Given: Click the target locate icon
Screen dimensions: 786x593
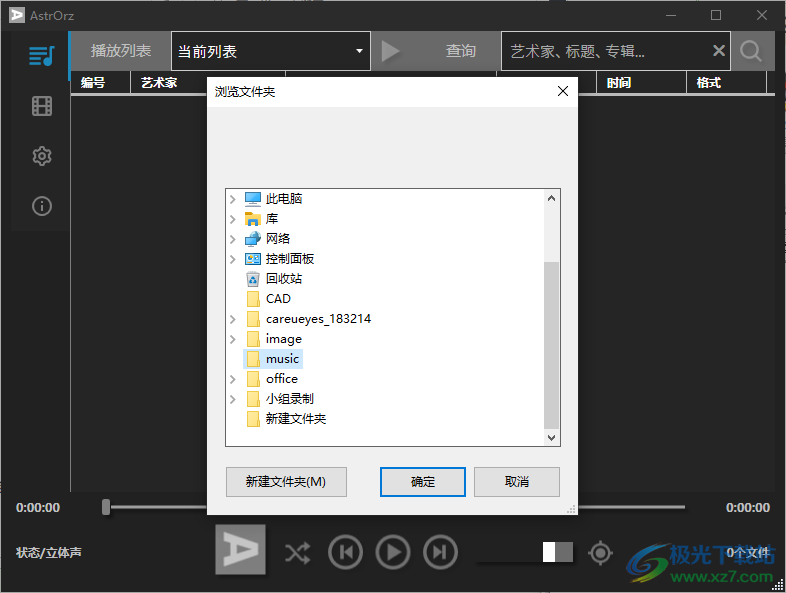Looking at the screenshot, I should coord(601,553).
